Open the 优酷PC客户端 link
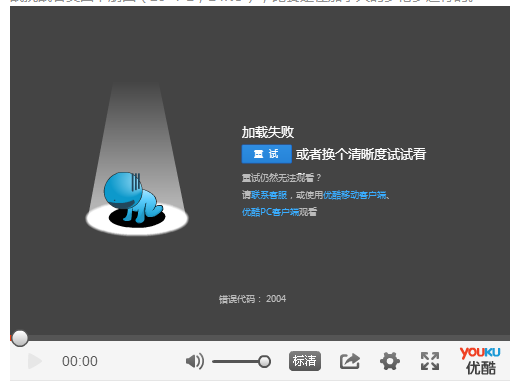This screenshot has width=513, height=381. click(x=270, y=212)
